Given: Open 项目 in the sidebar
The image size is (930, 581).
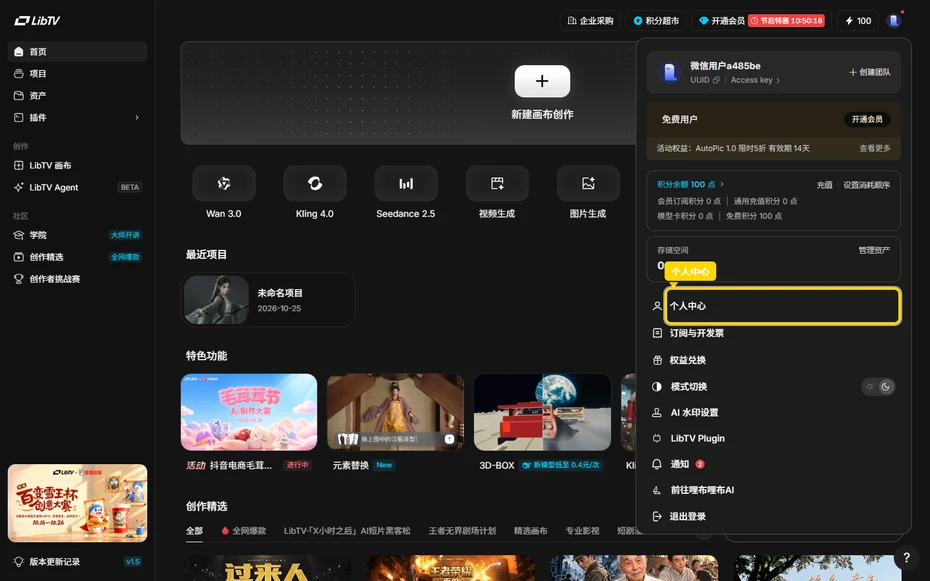Looking at the screenshot, I should point(78,74).
